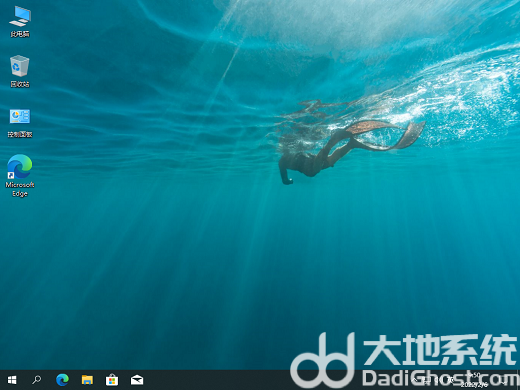Toggle the input method language indicator

coord(451,380)
